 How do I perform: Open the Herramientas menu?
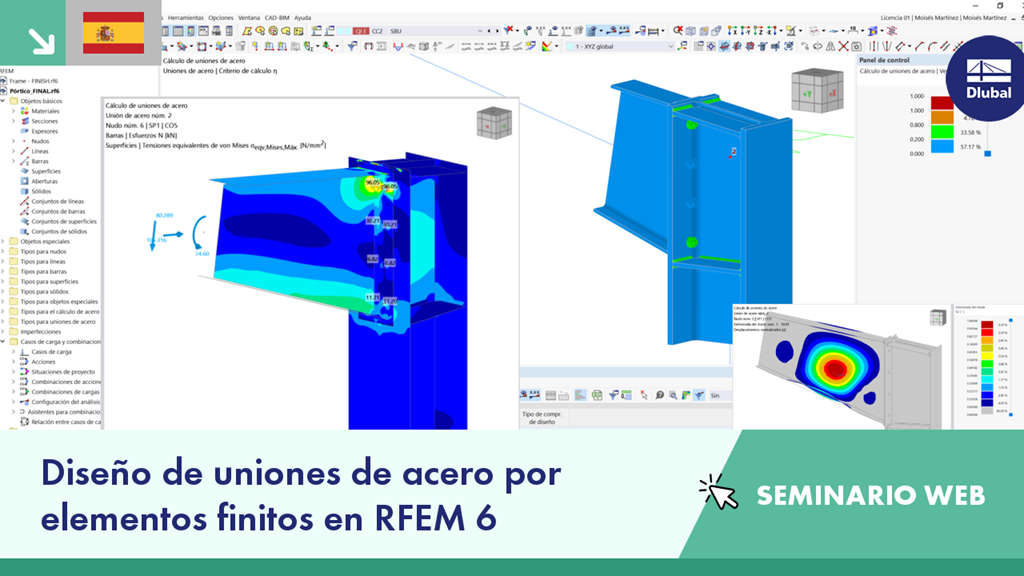pos(186,17)
